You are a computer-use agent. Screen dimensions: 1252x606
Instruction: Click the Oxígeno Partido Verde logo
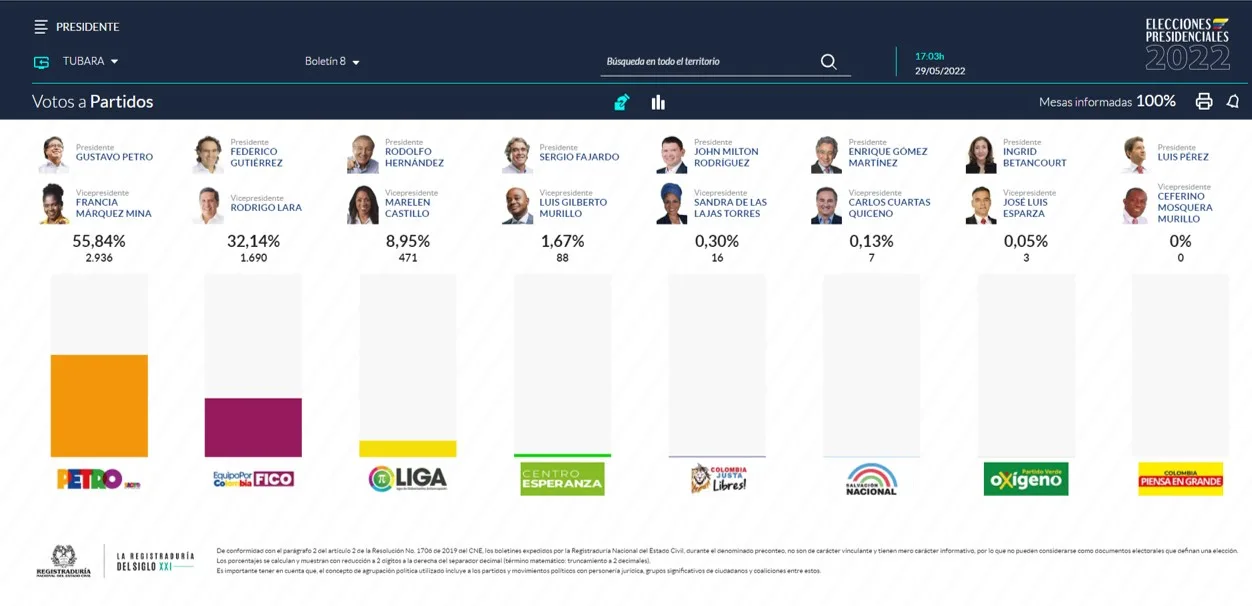(1026, 478)
